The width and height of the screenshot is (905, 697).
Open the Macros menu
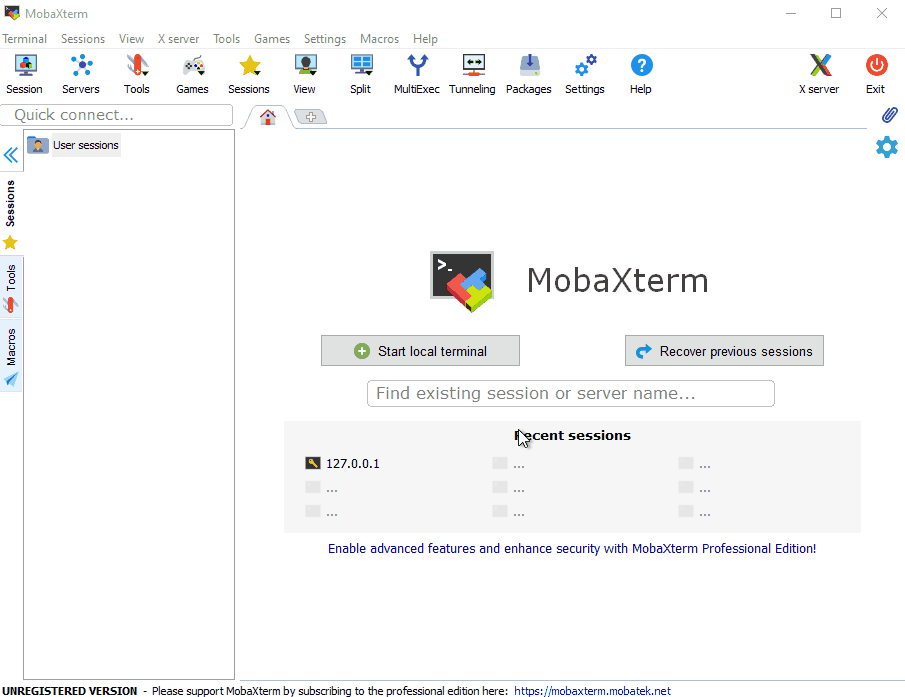(379, 38)
